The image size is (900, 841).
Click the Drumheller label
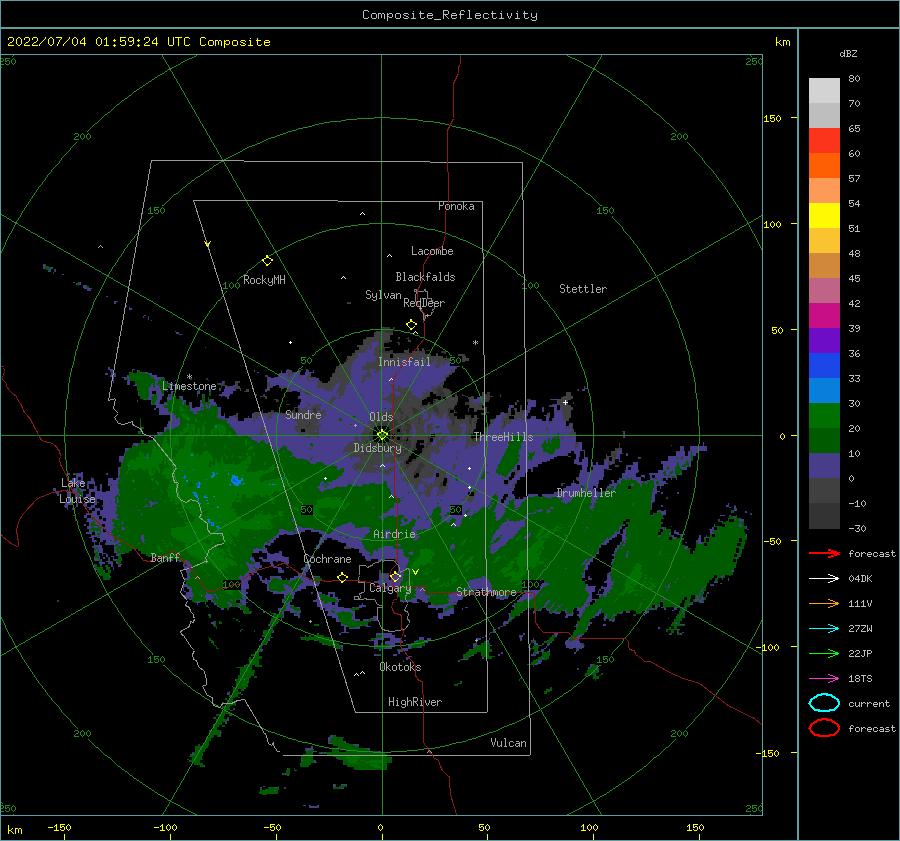586,493
